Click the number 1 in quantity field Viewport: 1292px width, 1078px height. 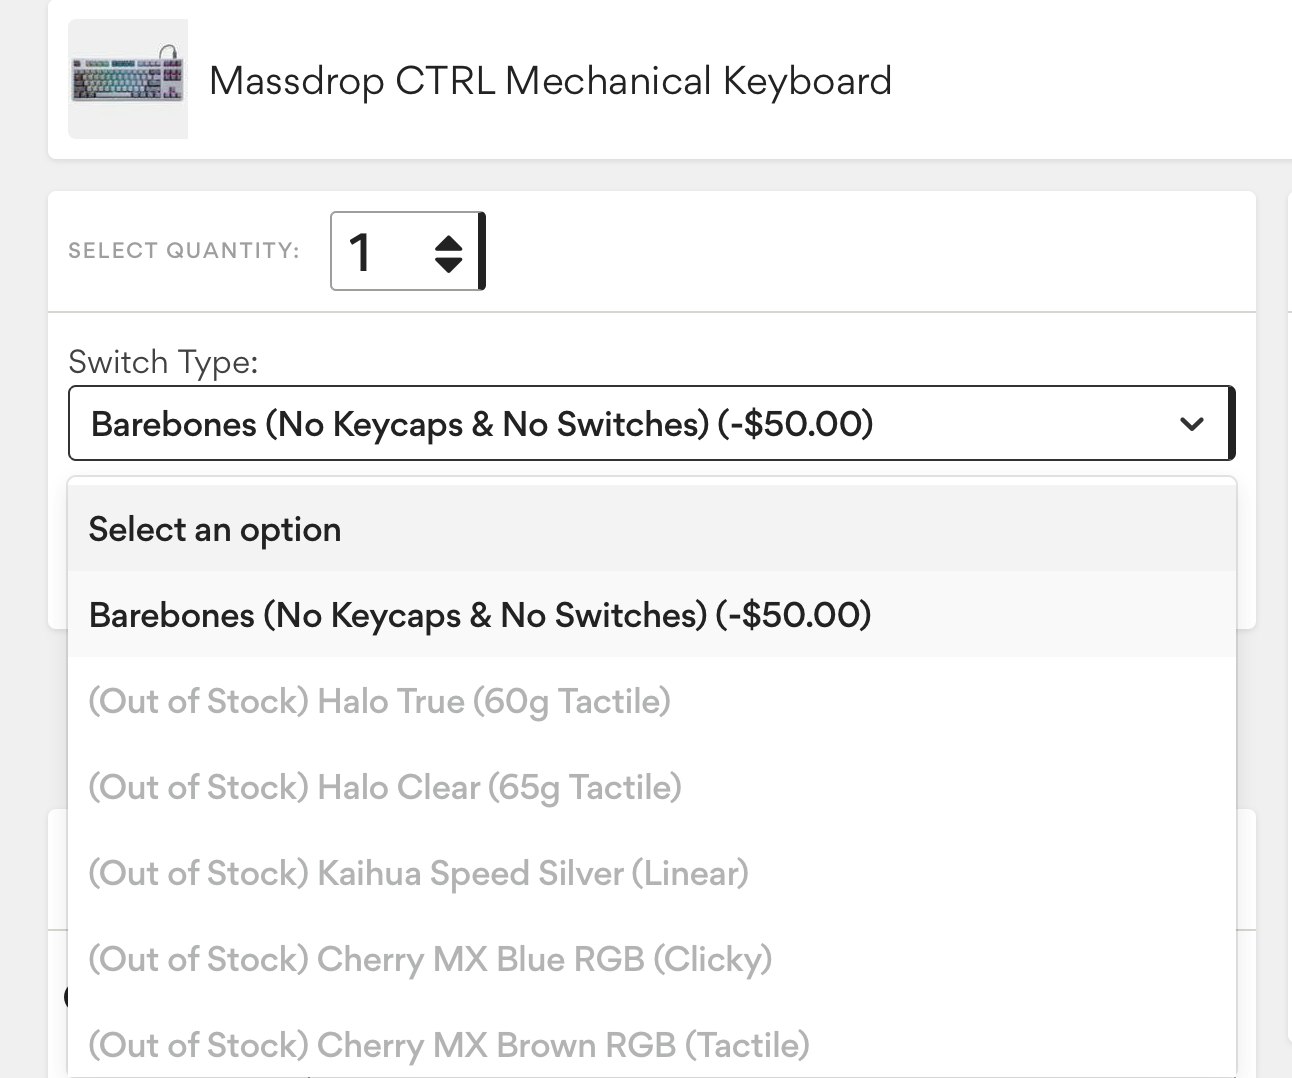[361, 252]
